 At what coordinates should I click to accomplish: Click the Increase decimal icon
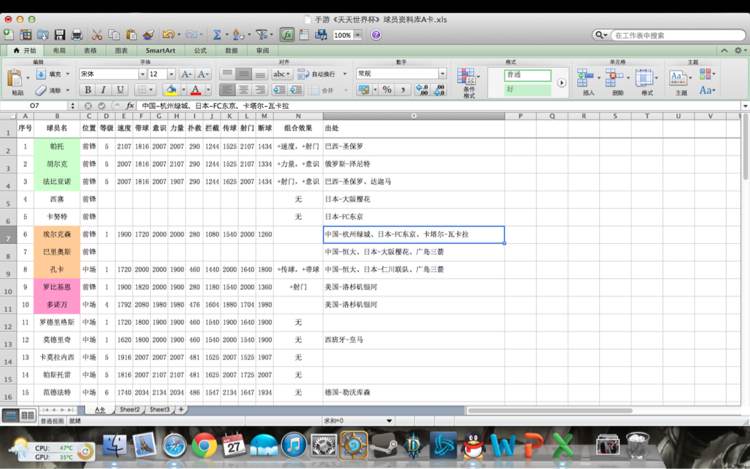(x=422, y=89)
